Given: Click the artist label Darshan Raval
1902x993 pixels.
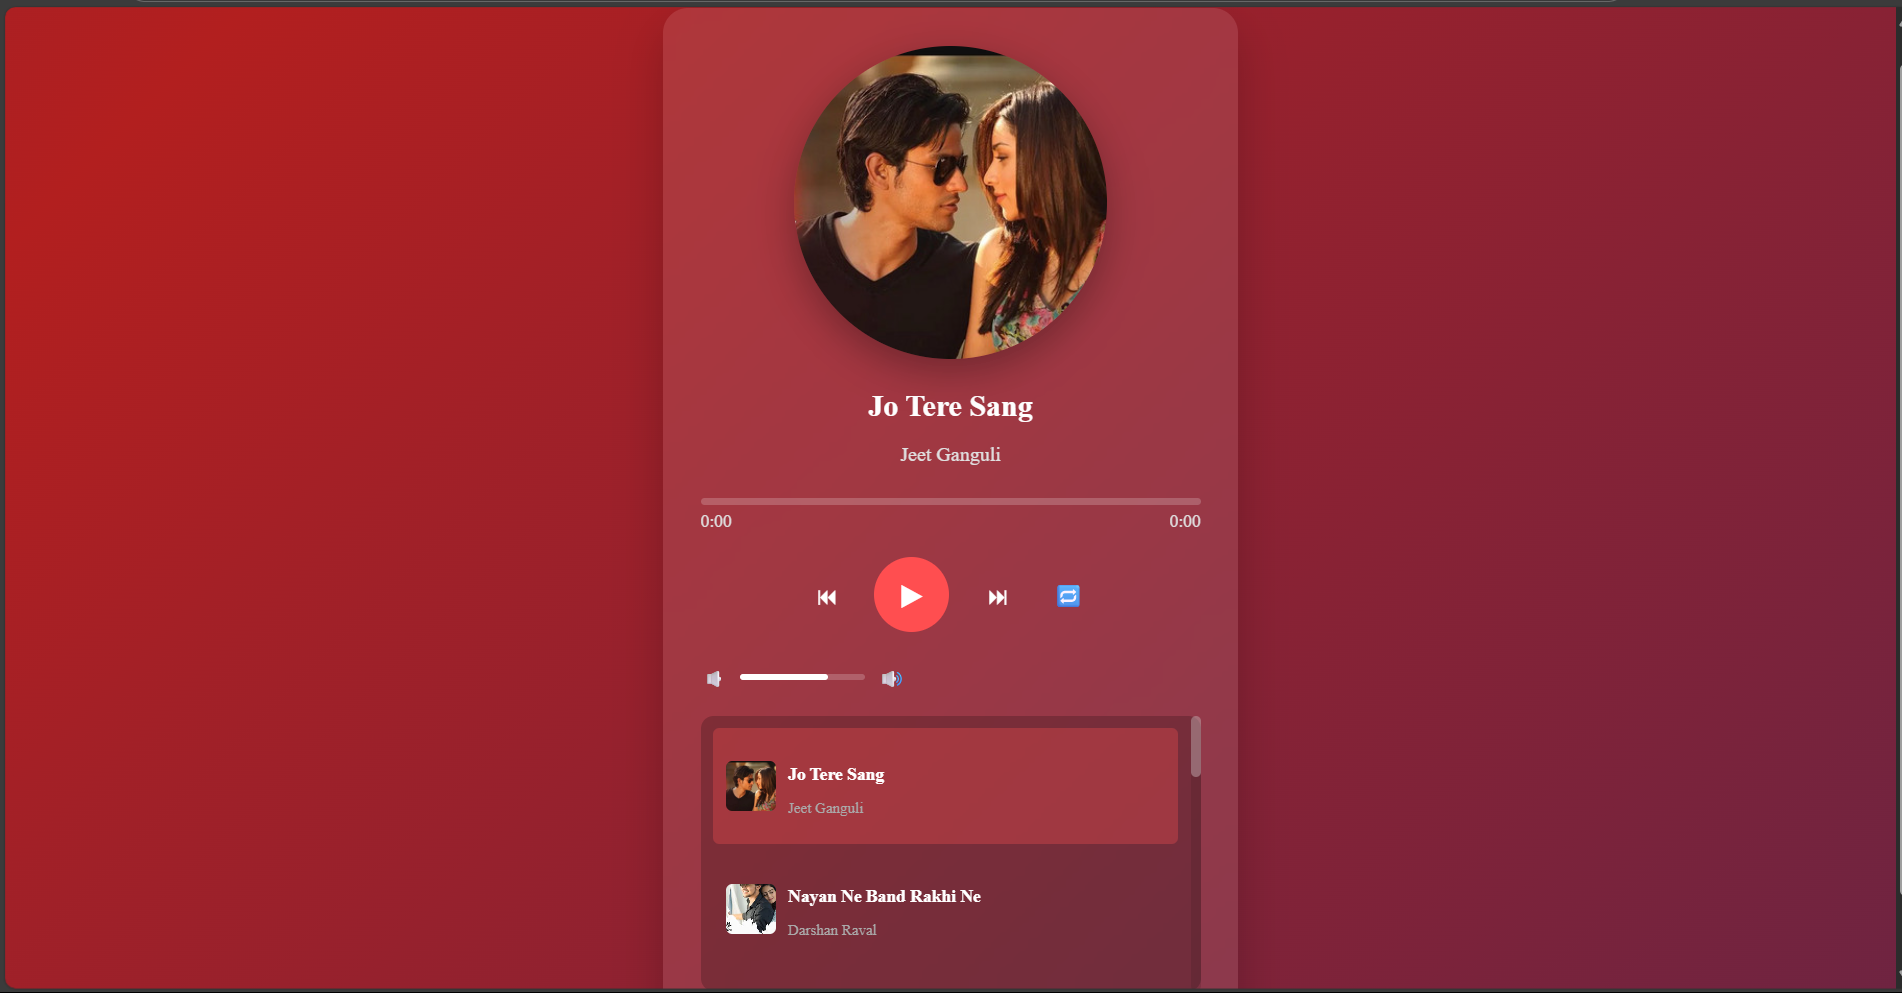Looking at the screenshot, I should click(x=831, y=930).
